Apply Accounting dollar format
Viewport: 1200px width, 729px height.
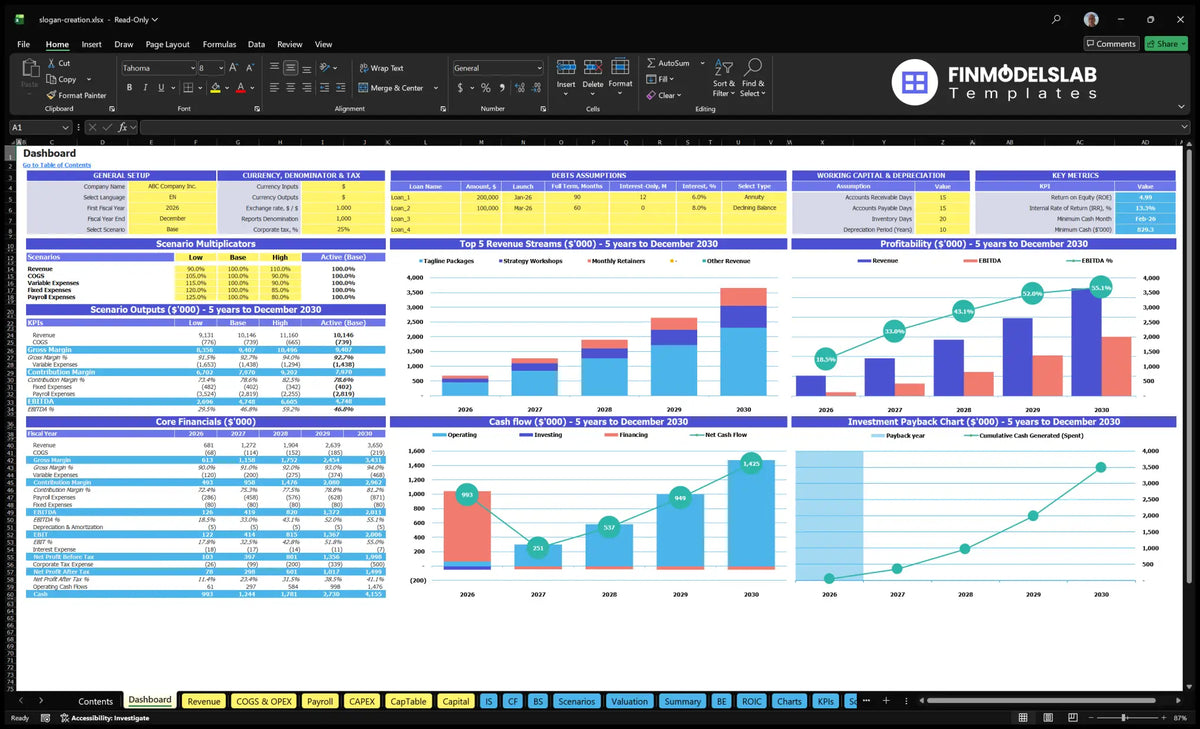click(x=459, y=88)
